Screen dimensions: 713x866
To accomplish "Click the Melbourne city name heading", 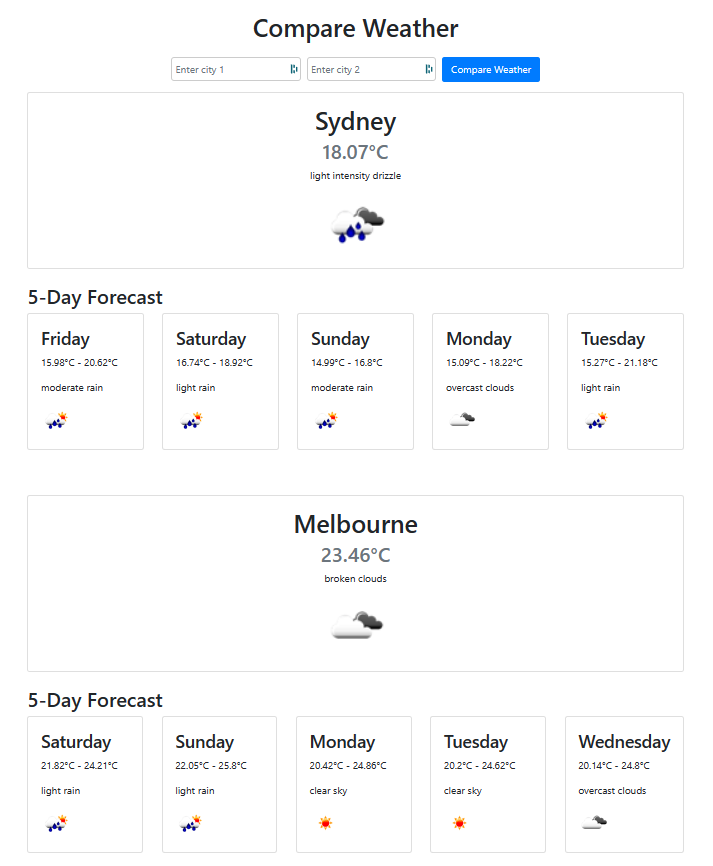I will click(x=356, y=524).
